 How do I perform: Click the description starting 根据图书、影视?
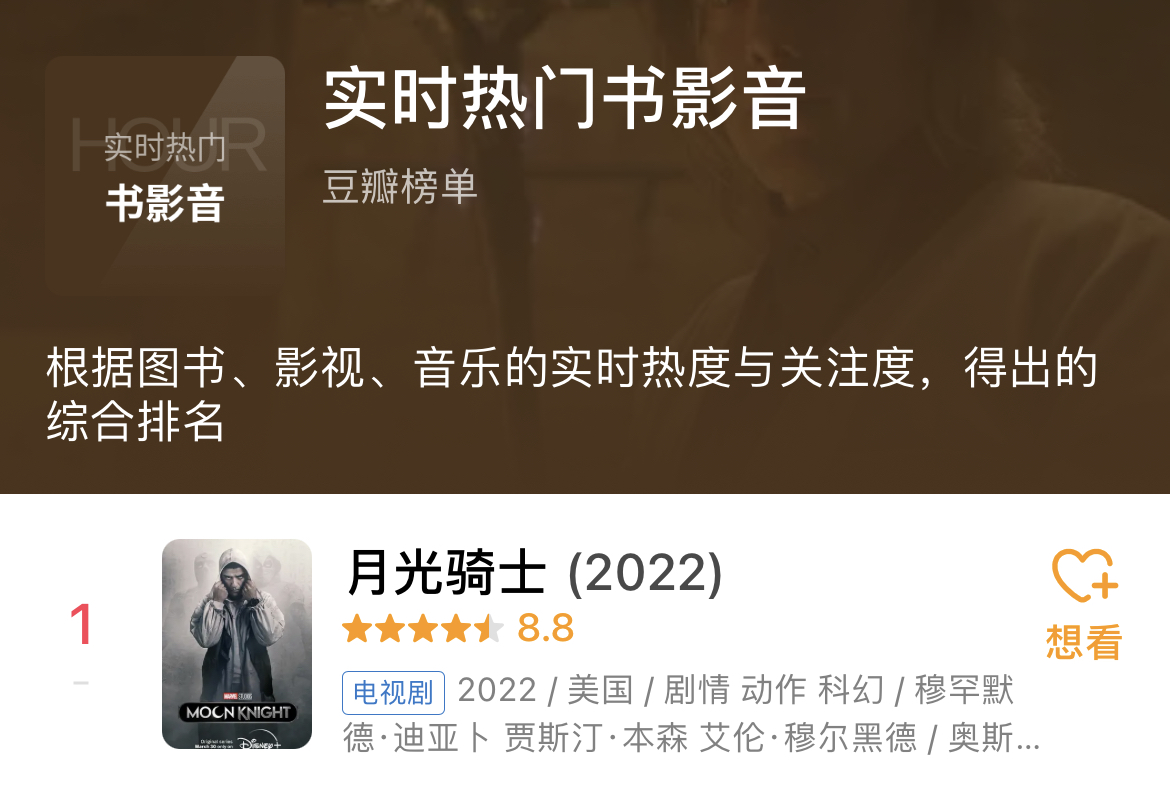[x=572, y=394]
